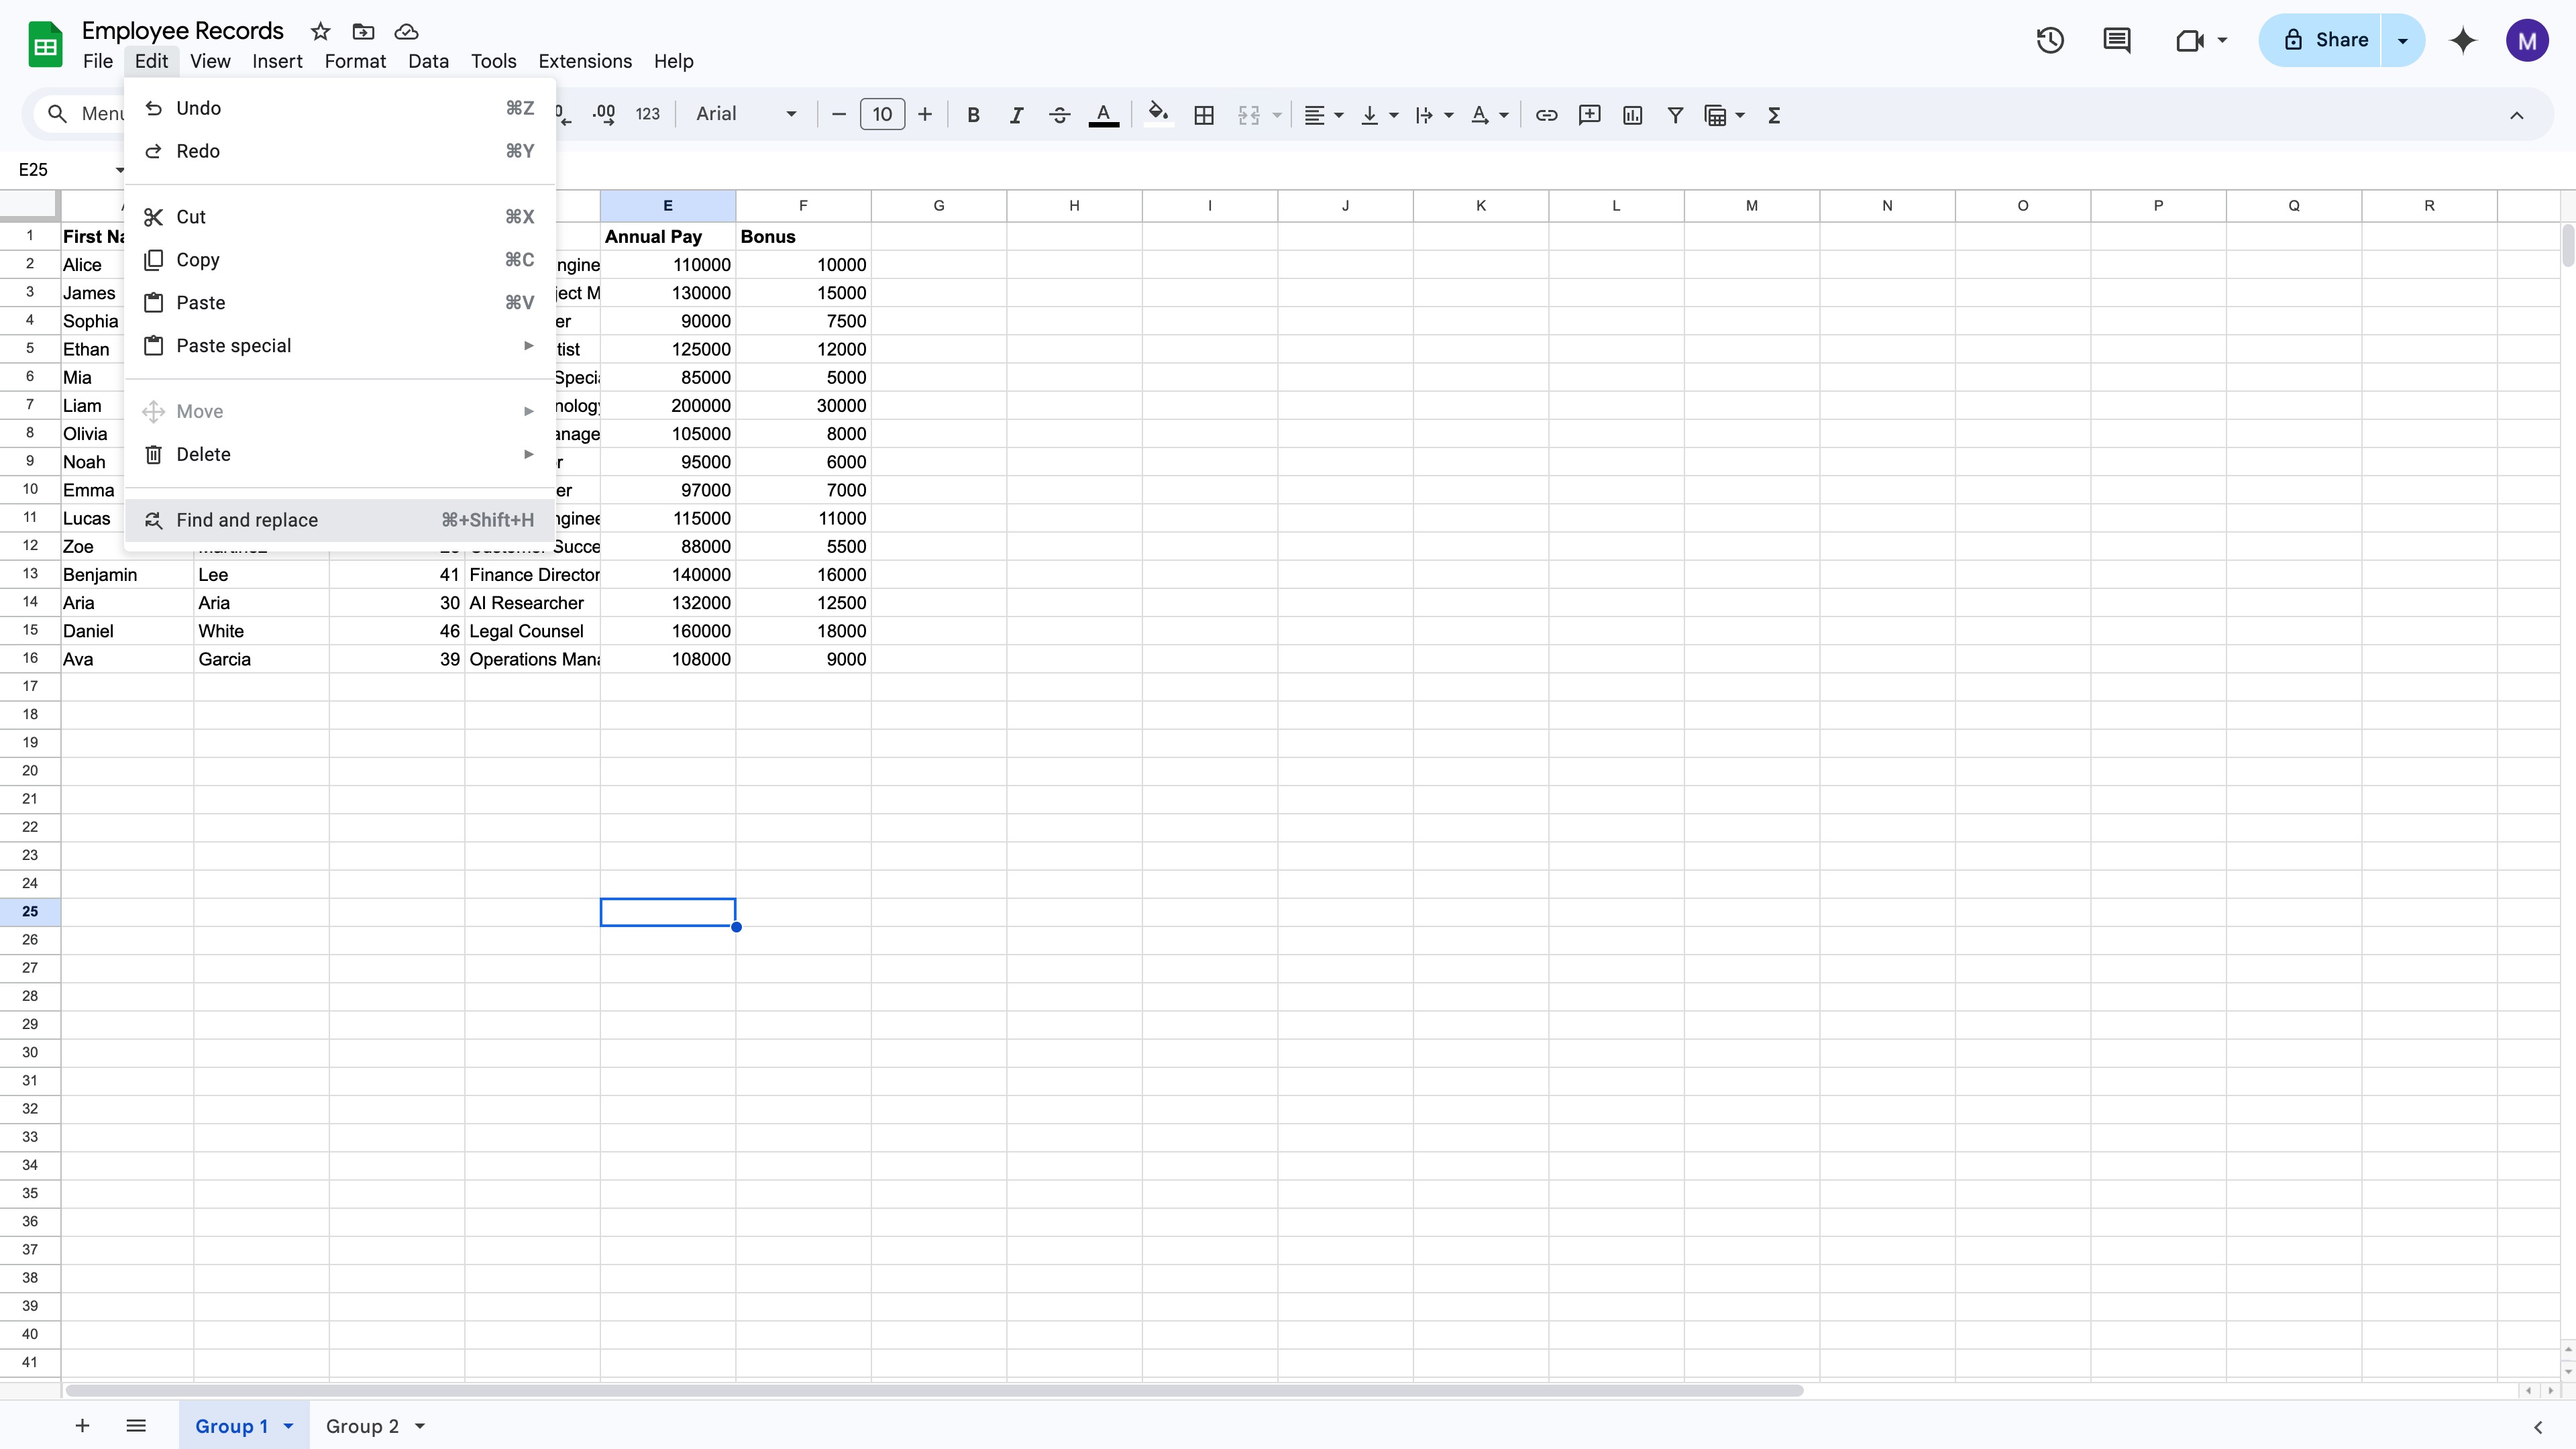Open the Google Sheets home icon

tap(45, 45)
